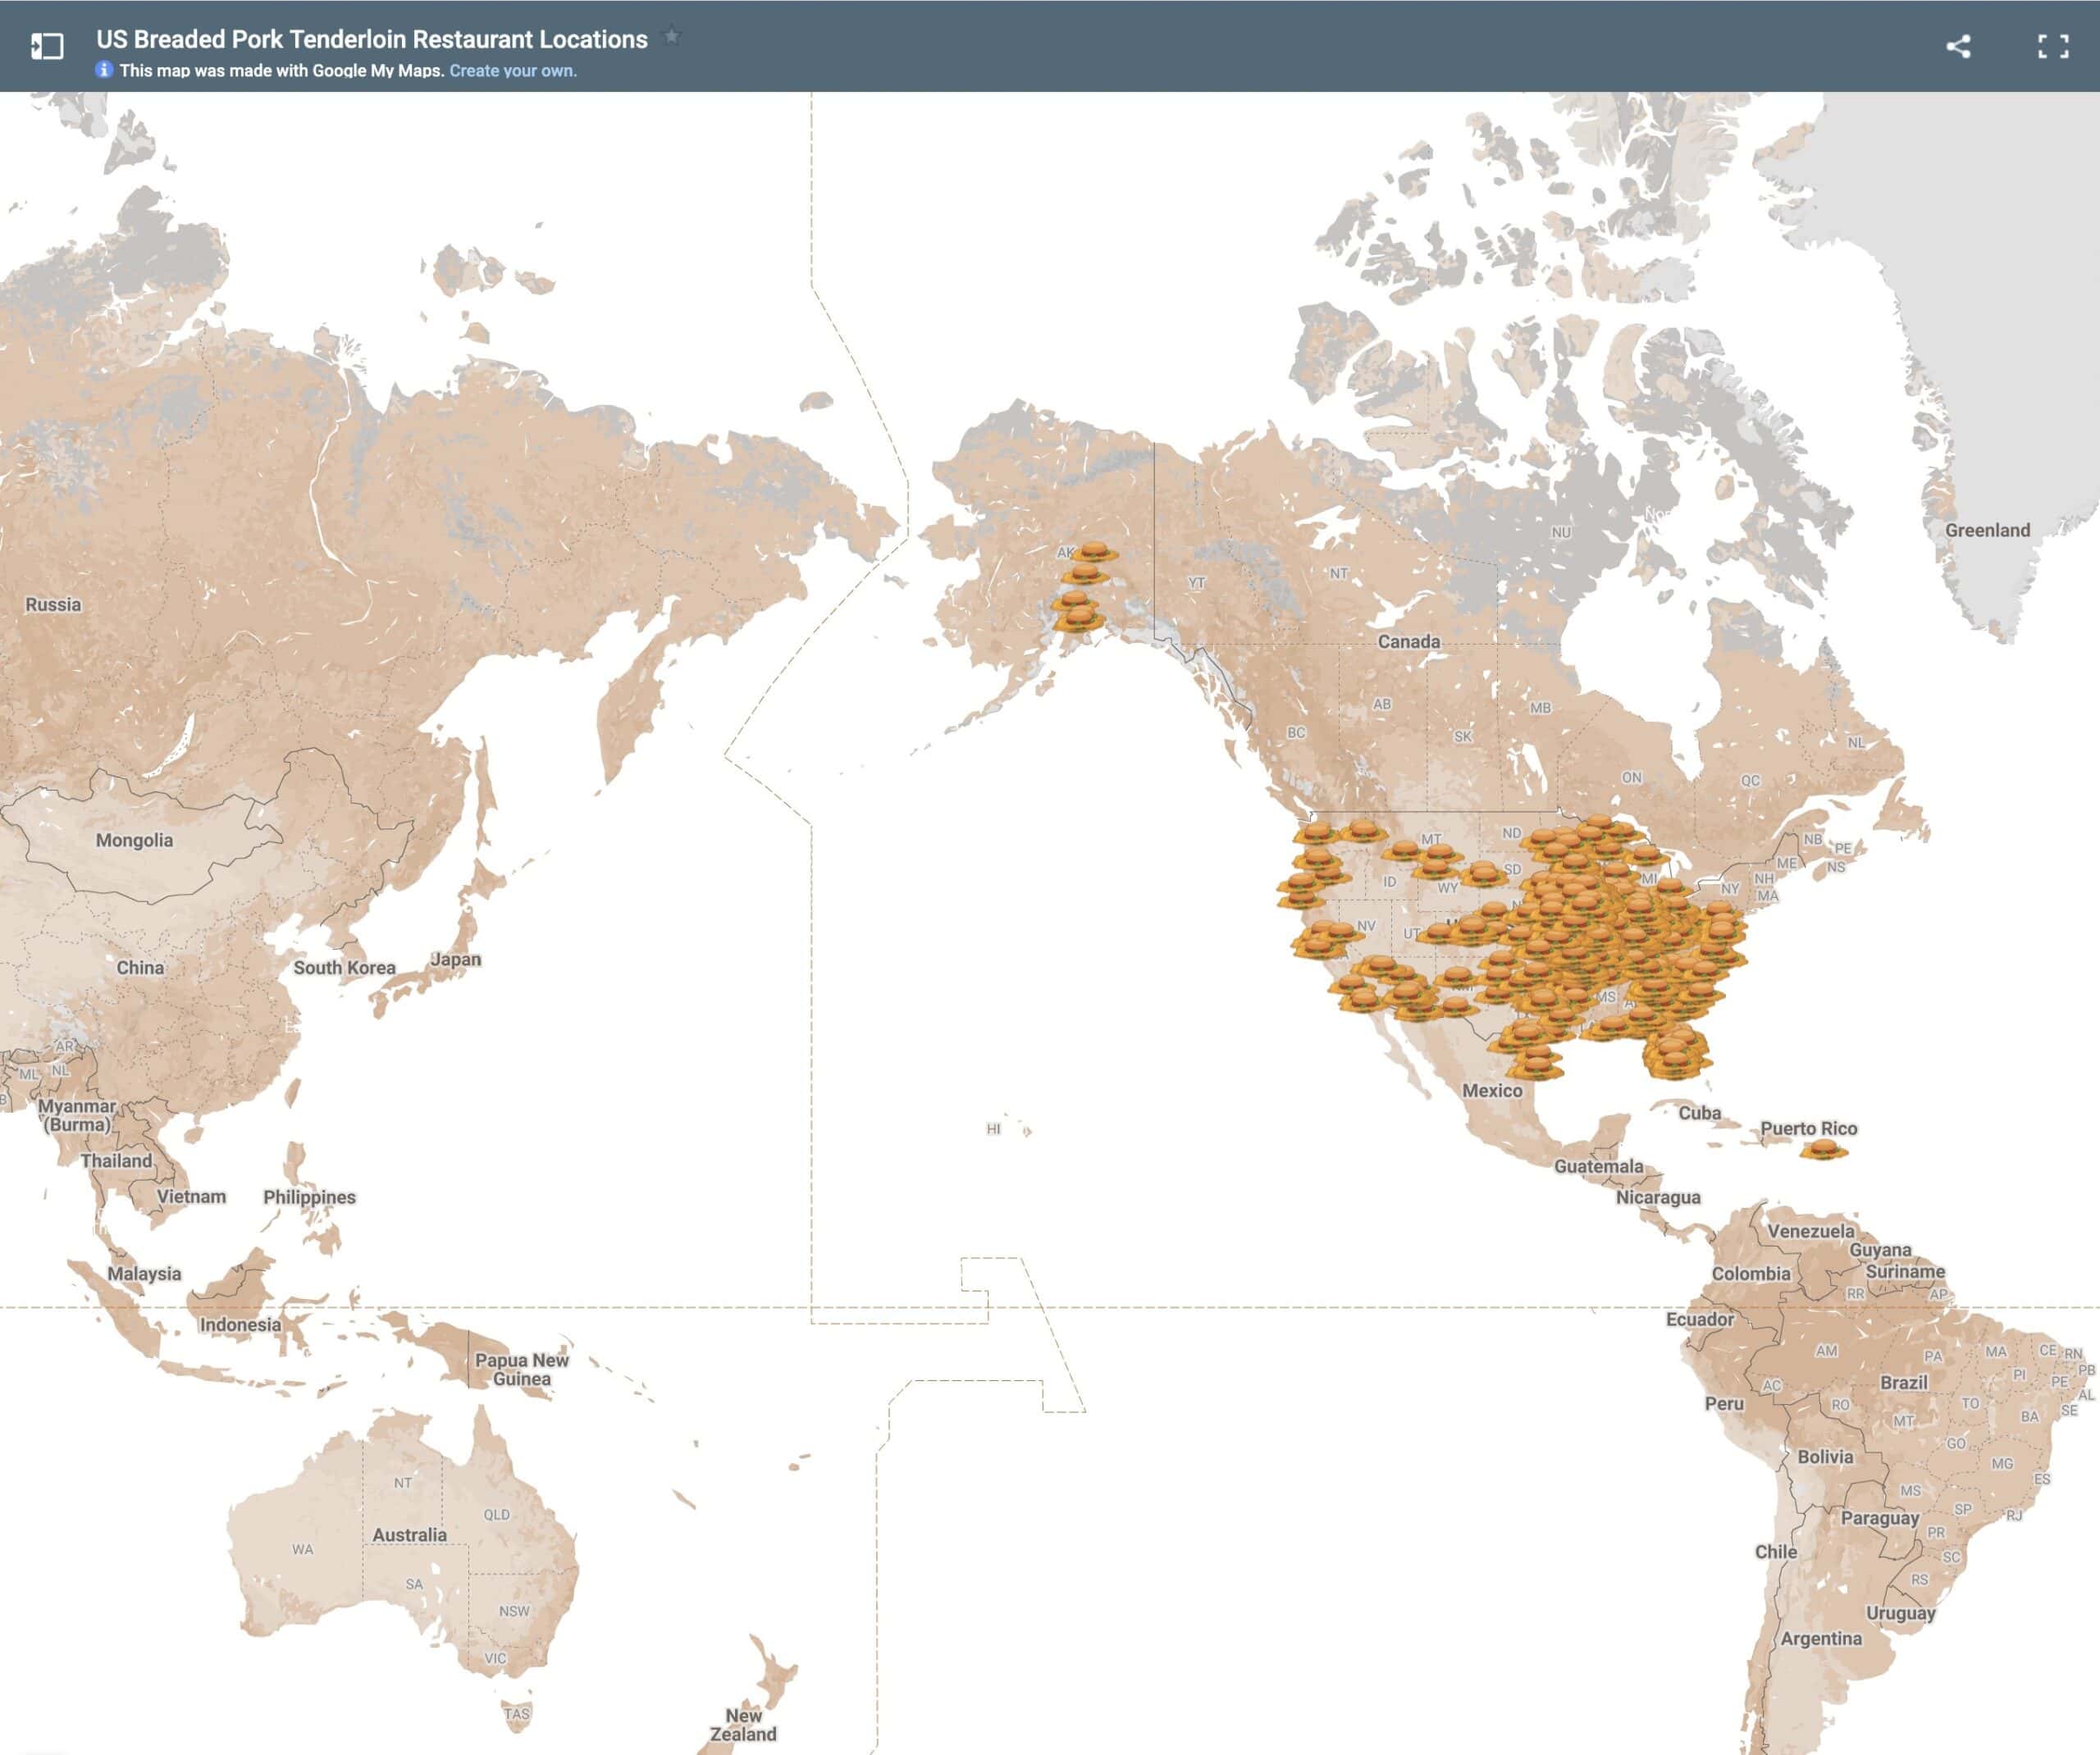The height and width of the screenshot is (1755, 2100).
Task: Star this map as a favorite
Action: (x=672, y=37)
